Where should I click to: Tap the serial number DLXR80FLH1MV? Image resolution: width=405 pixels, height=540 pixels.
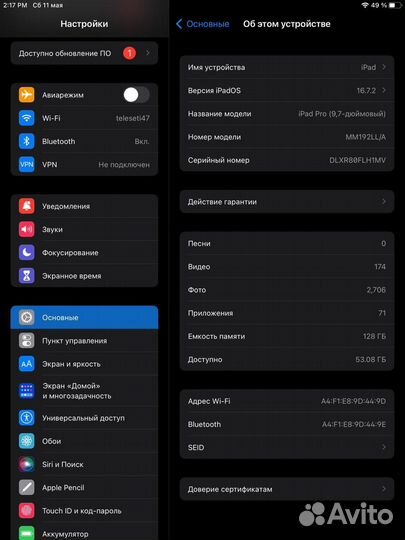[x=357, y=160]
